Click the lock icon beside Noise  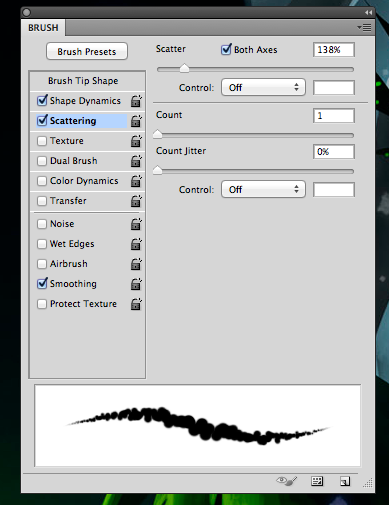[136, 224]
